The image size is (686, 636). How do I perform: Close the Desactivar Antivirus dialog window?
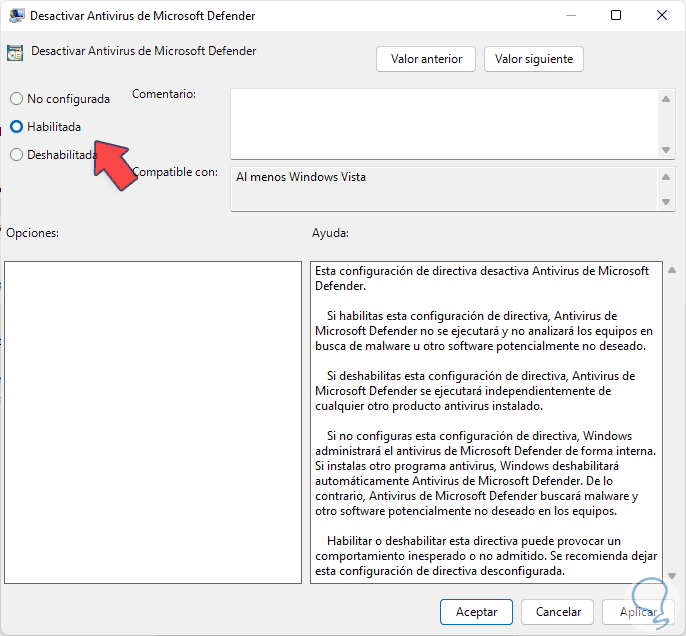click(662, 15)
